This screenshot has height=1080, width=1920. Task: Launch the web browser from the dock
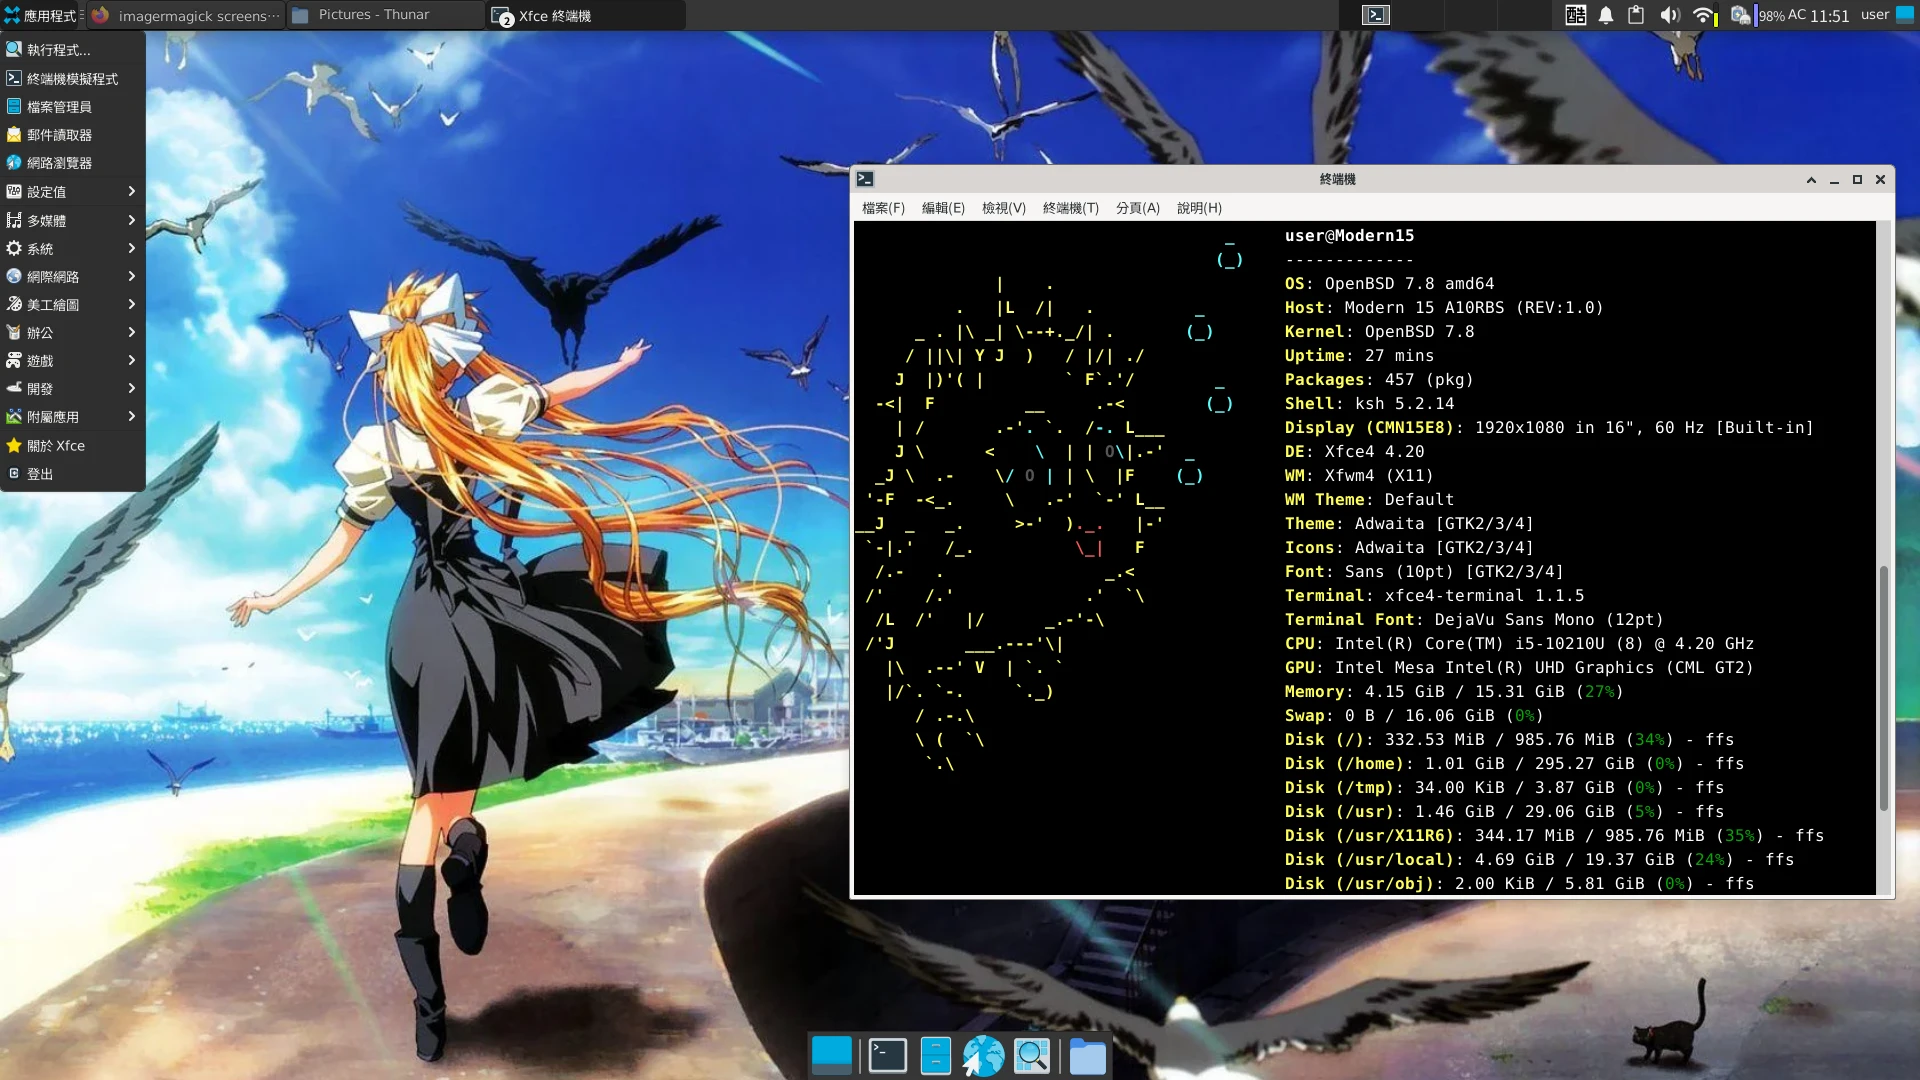983,1055
